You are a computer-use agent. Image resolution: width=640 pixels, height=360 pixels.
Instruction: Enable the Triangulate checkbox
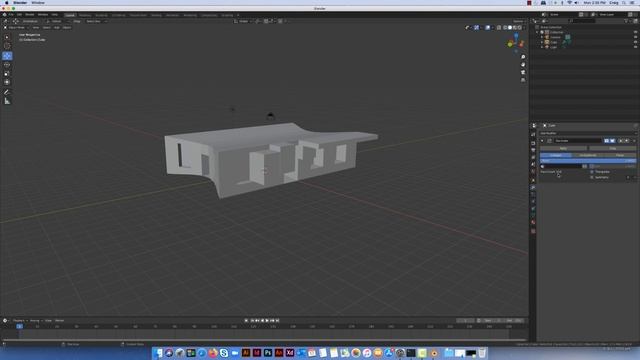[591, 172]
